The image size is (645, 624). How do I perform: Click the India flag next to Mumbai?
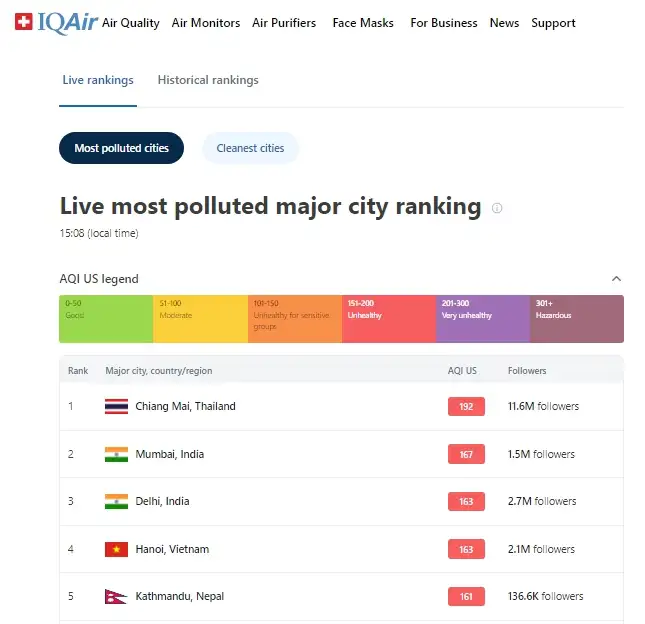(116, 454)
